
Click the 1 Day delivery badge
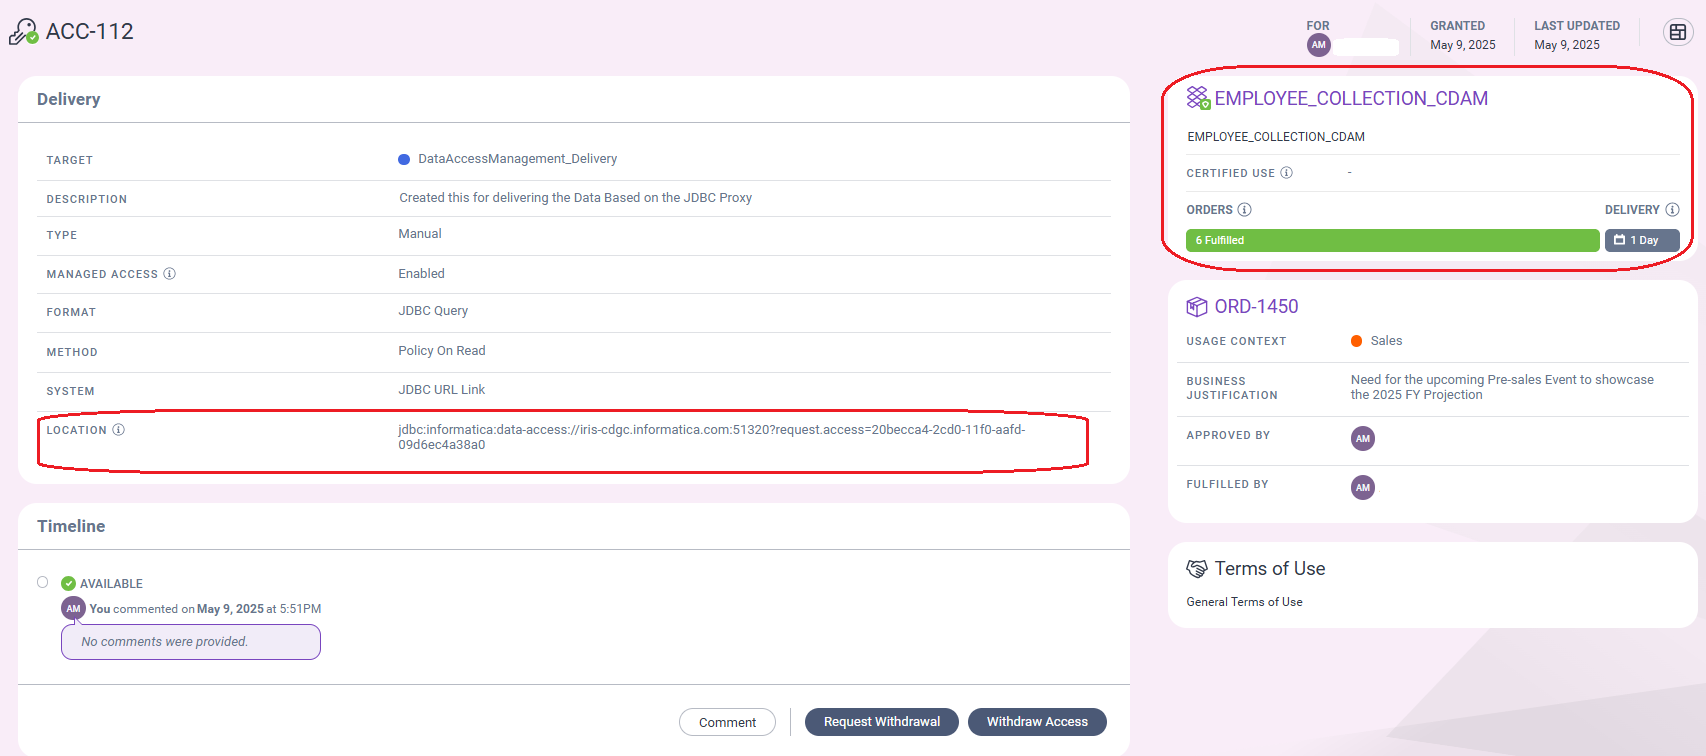tap(1642, 240)
